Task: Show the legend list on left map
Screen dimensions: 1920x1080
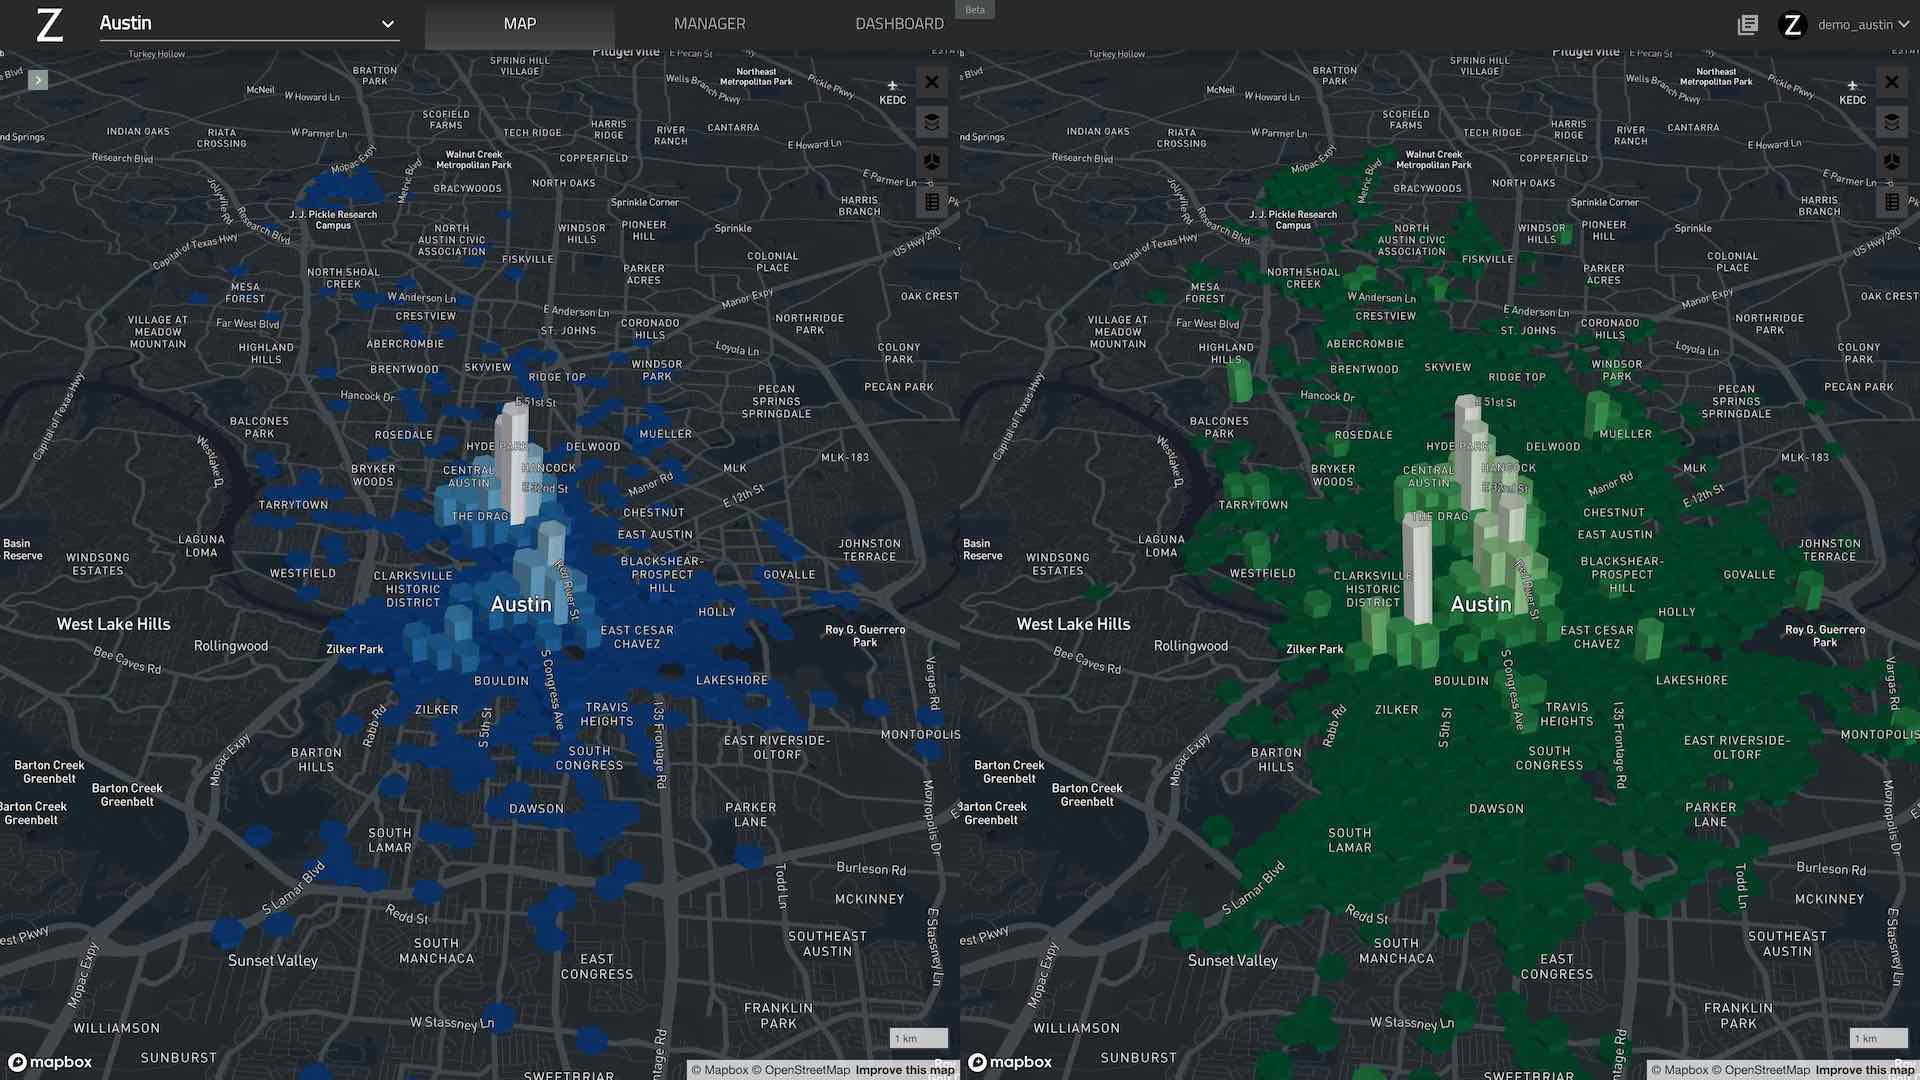Action: pyautogui.click(x=931, y=202)
